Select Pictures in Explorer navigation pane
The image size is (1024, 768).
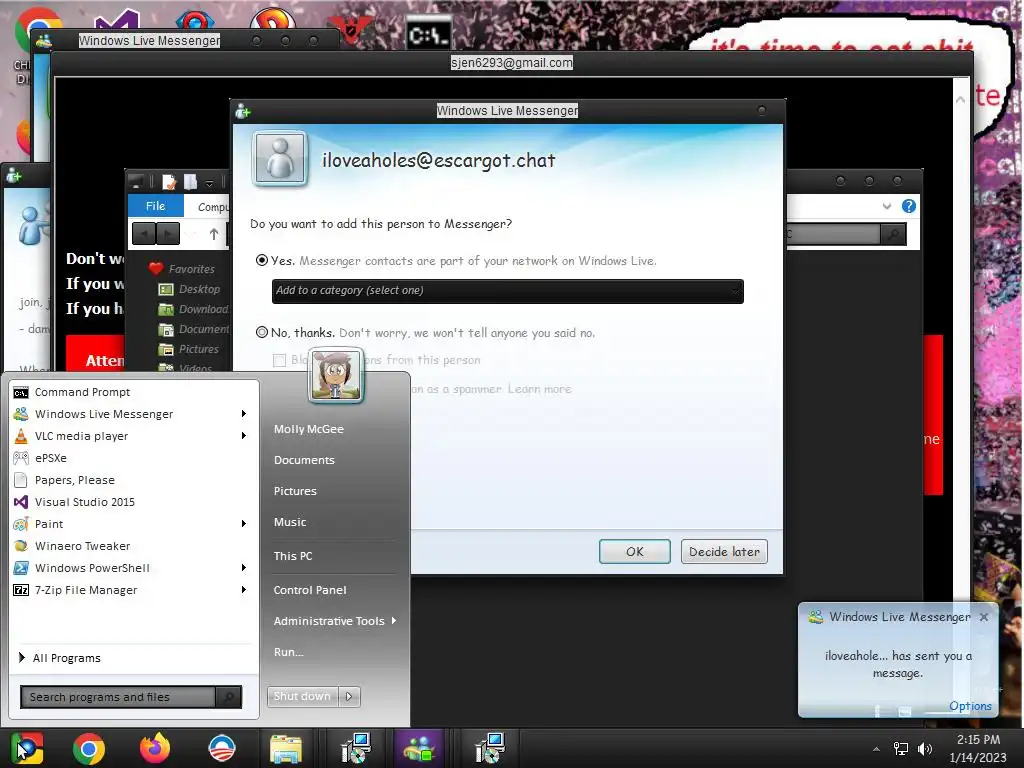(199, 349)
